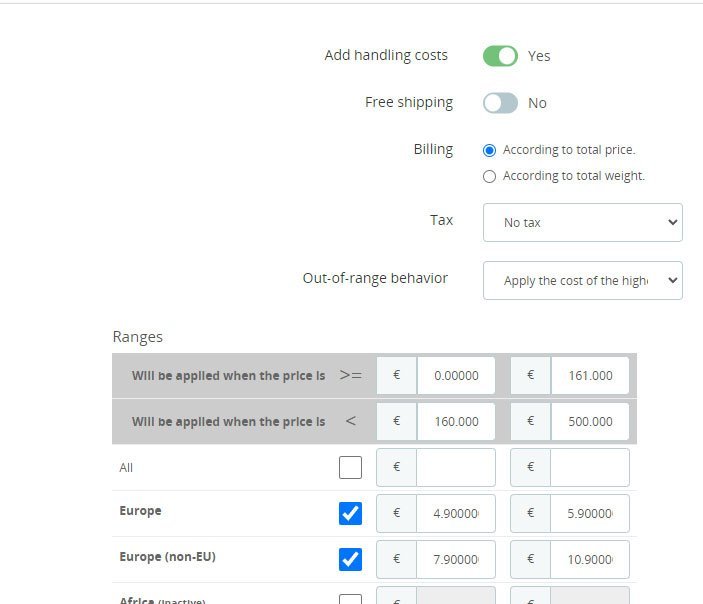Image resolution: width=703 pixels, height=604 pixels.
Task: Uncheck the Europe (non-EU) checkbox
Action: coord(350,559)
